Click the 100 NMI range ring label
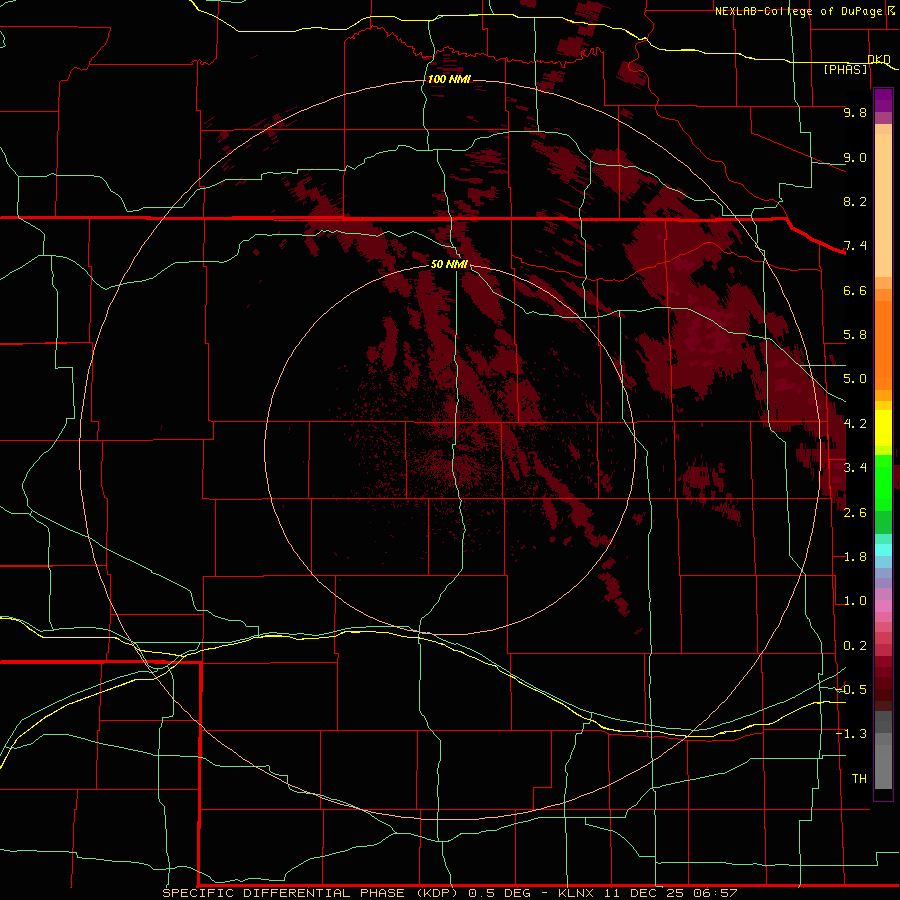Viewport: 900px width, 900px height. click(449, 79)
